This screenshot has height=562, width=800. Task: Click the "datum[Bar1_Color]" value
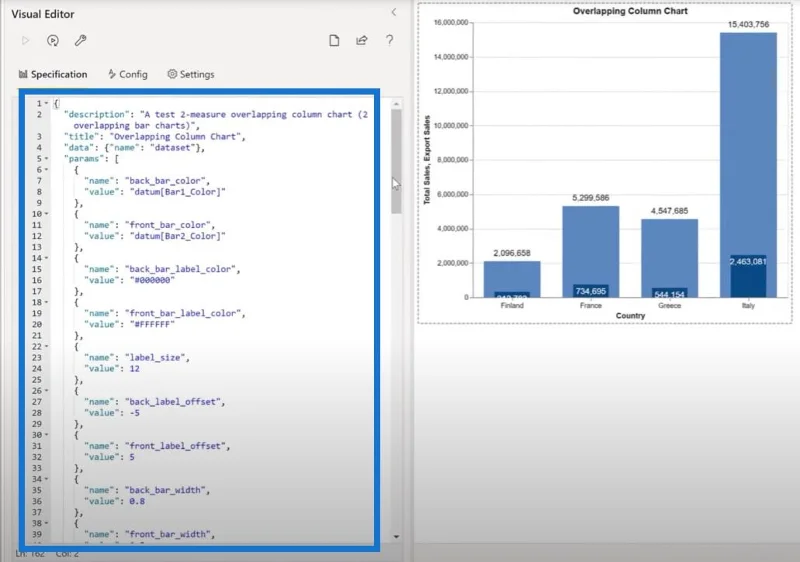pyautogui.click(x=177, y=192)
